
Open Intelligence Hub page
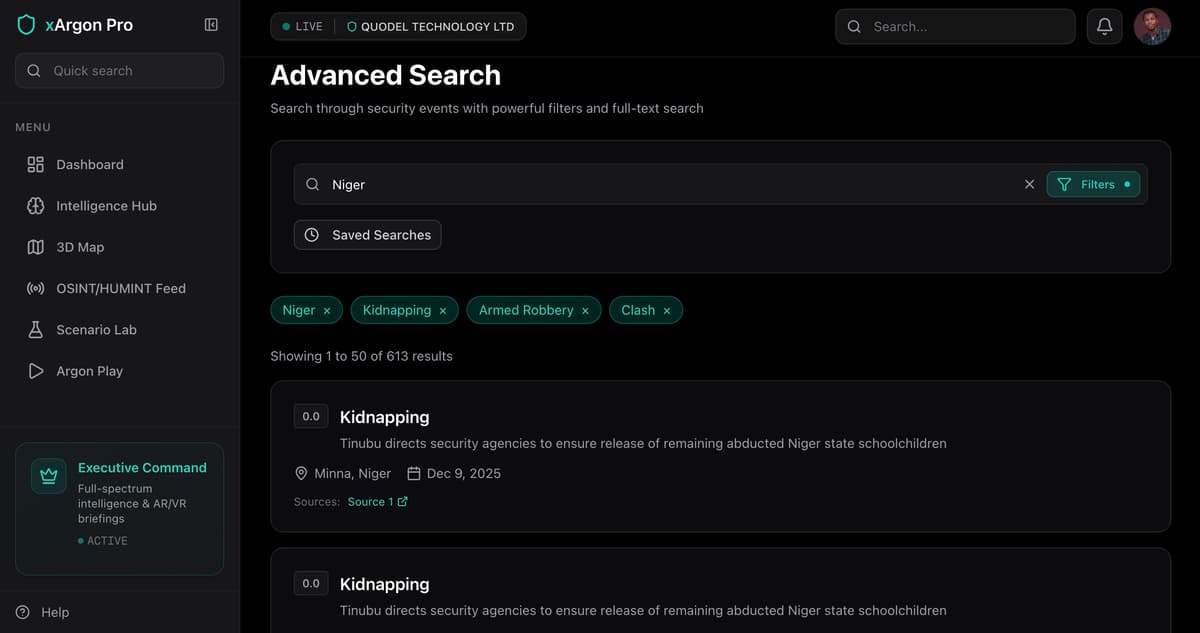106,206
